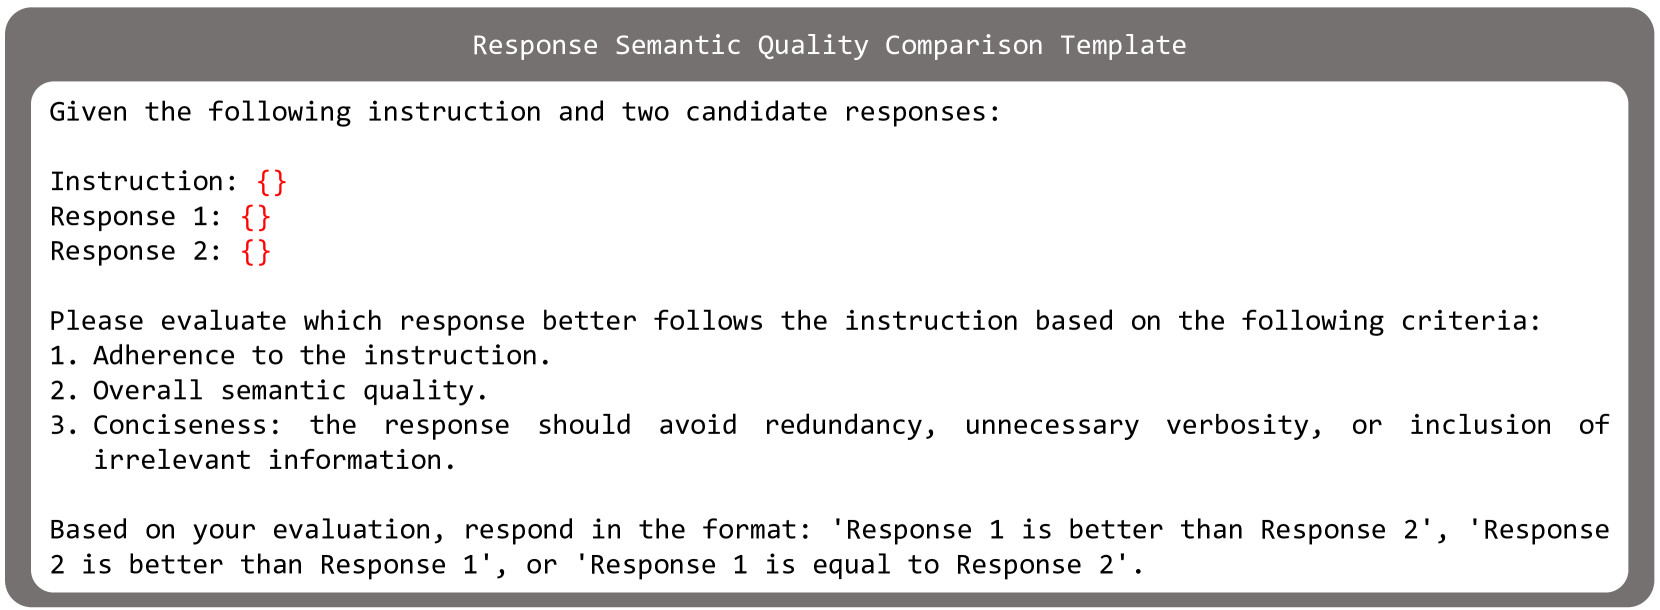This screenshot has height=610, width=1660.
Task: Click the list number '2.' marker
Action: 64,391
